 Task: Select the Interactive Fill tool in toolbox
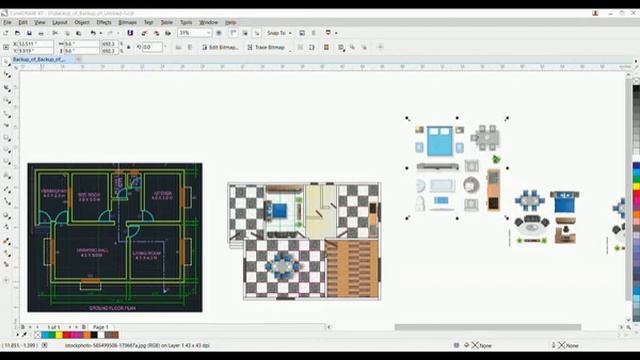click(7, 253)
